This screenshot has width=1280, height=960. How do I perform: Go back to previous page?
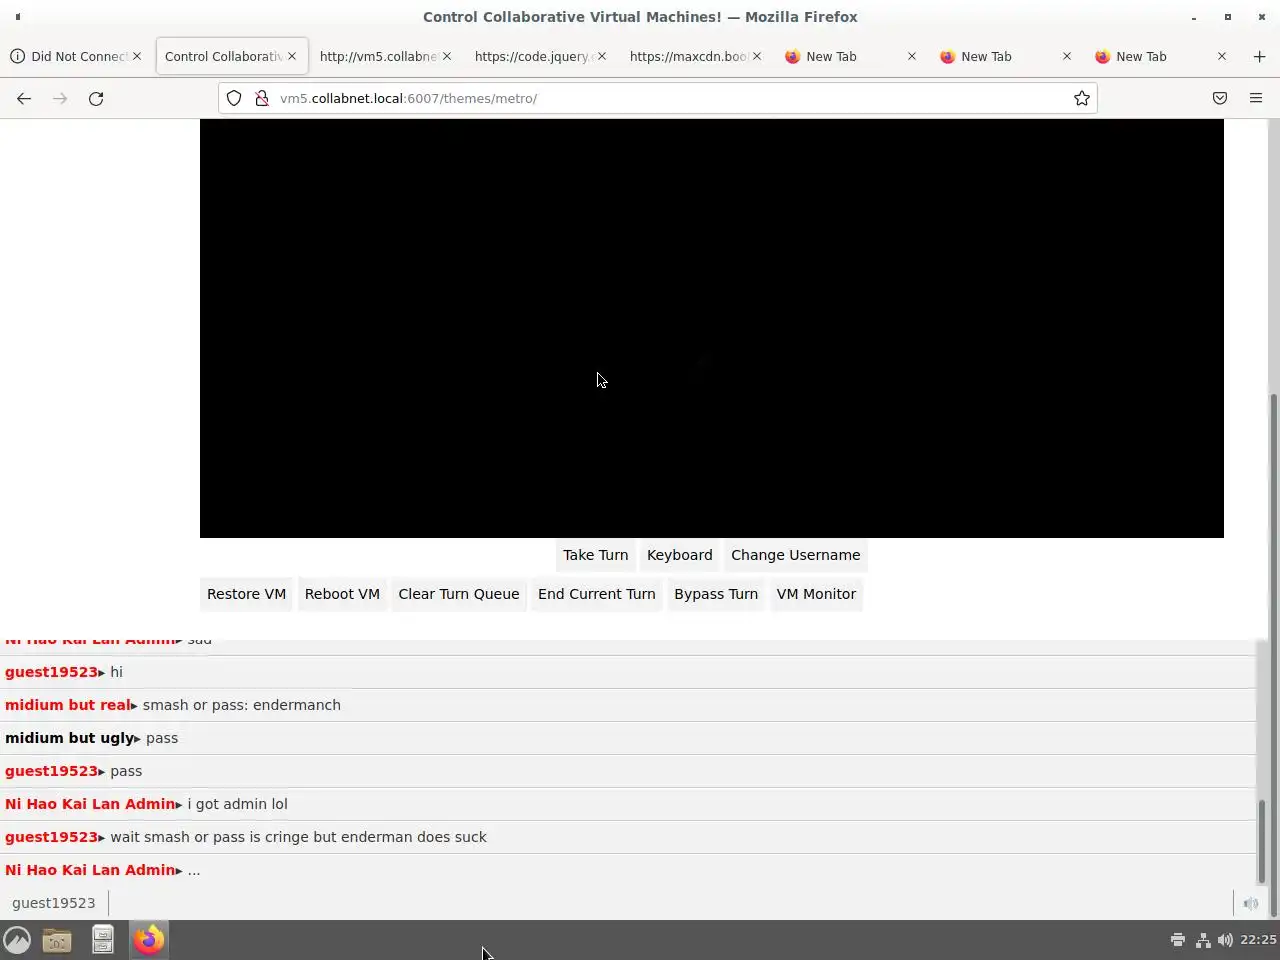(24, 98)
